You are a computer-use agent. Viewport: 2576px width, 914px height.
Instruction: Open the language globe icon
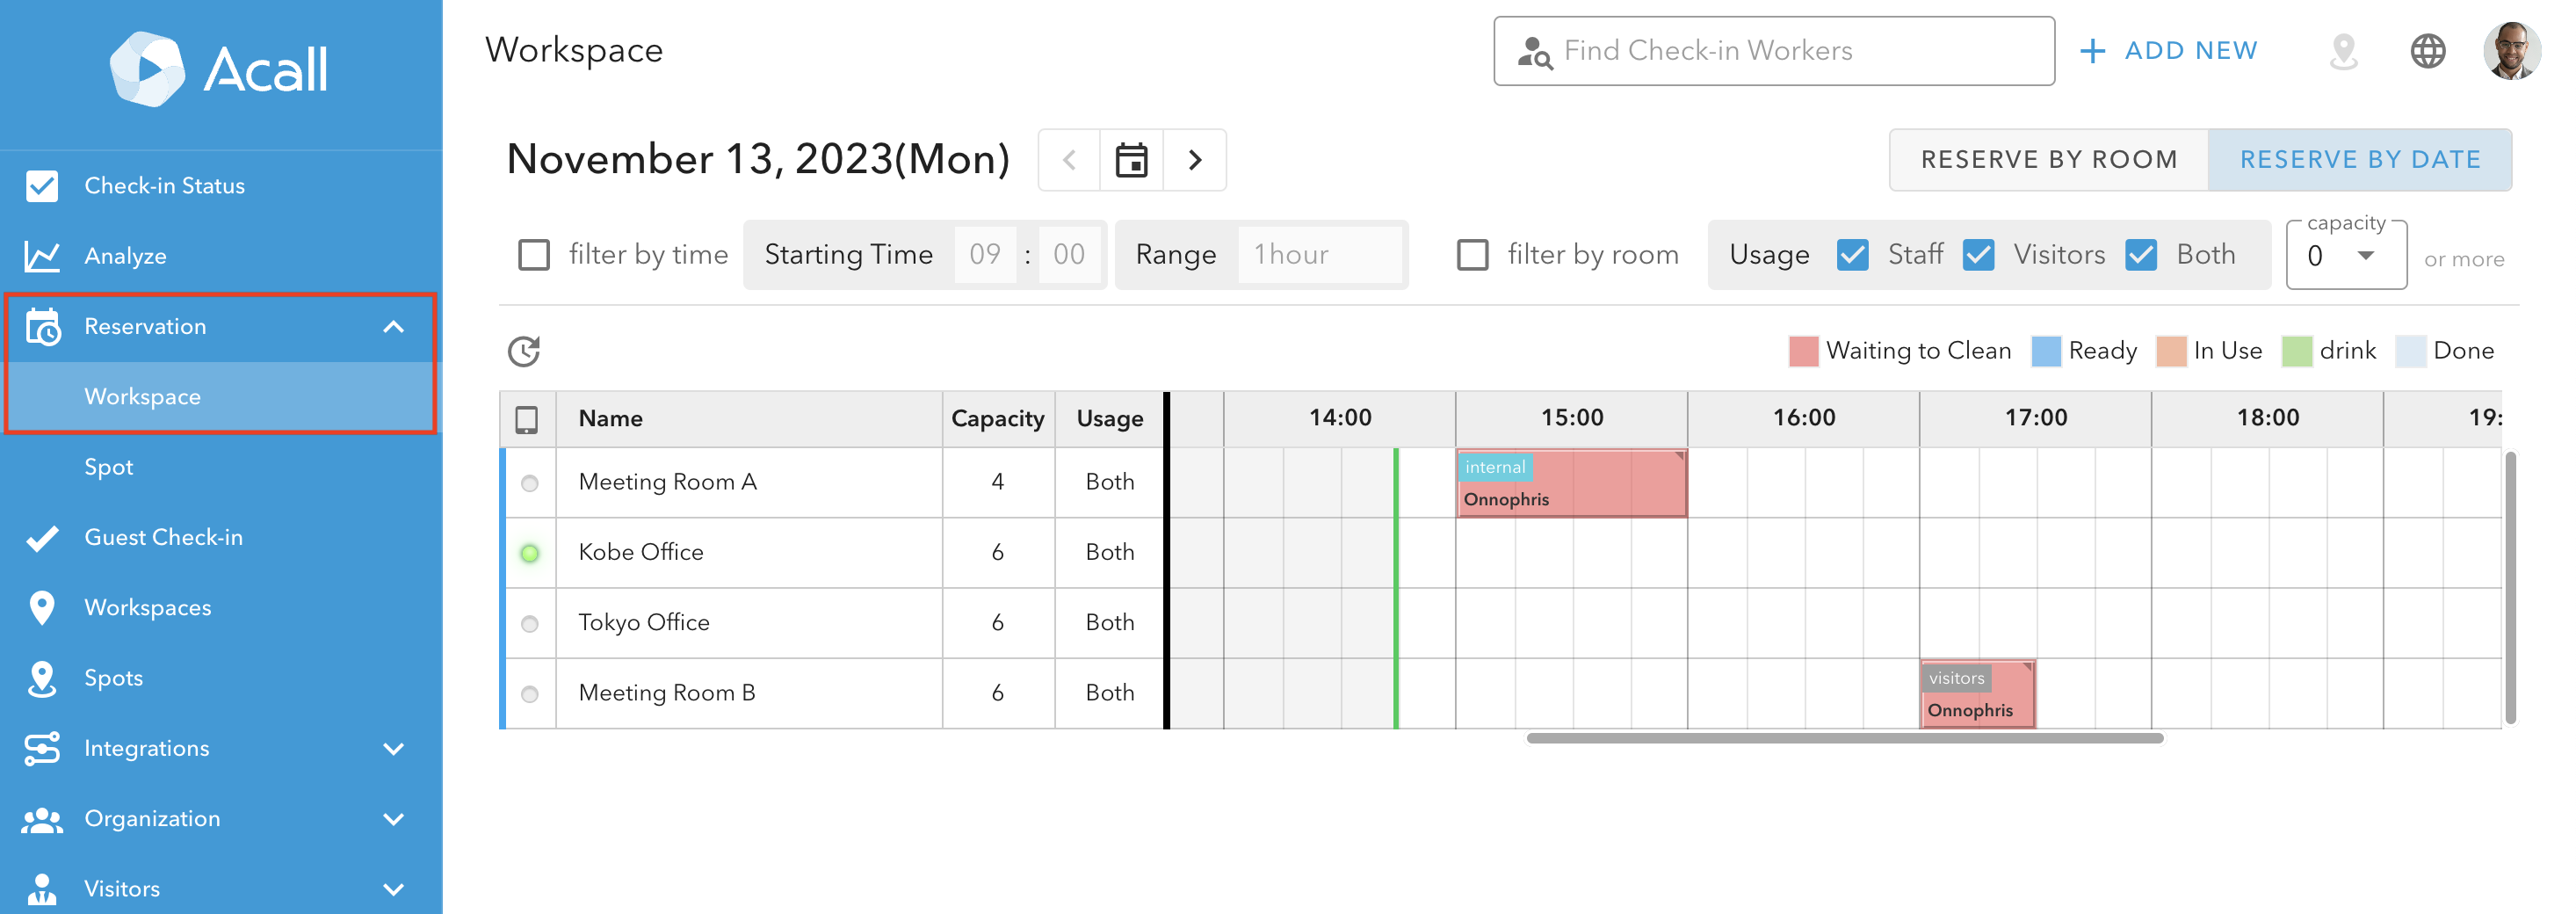[2427, 51]
